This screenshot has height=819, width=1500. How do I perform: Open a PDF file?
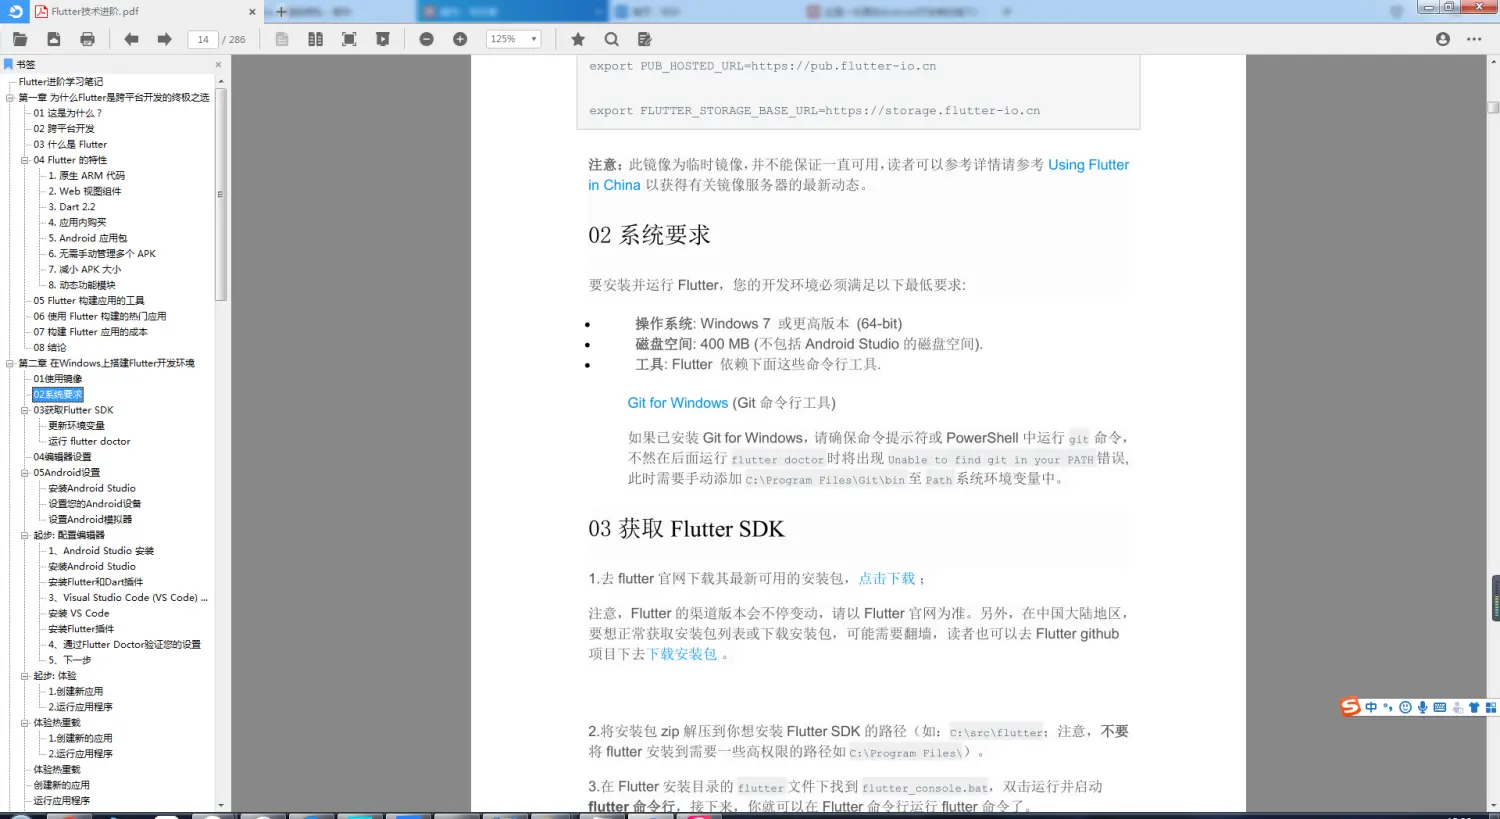click(x=18, y=39)
